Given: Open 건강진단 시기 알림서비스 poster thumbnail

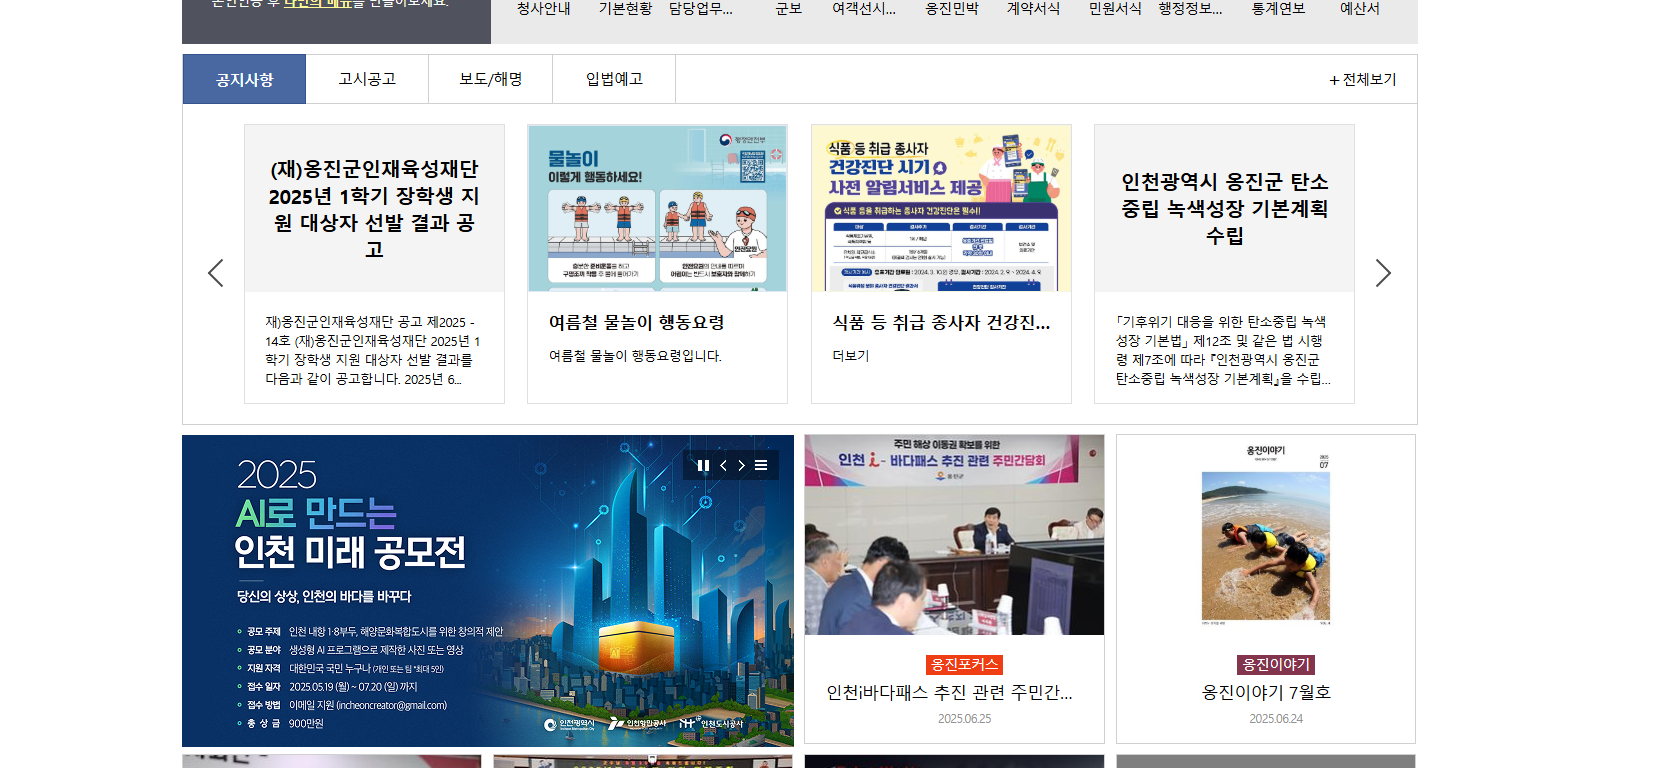Looking at the screenshot, I should click(x=941, y=208).
